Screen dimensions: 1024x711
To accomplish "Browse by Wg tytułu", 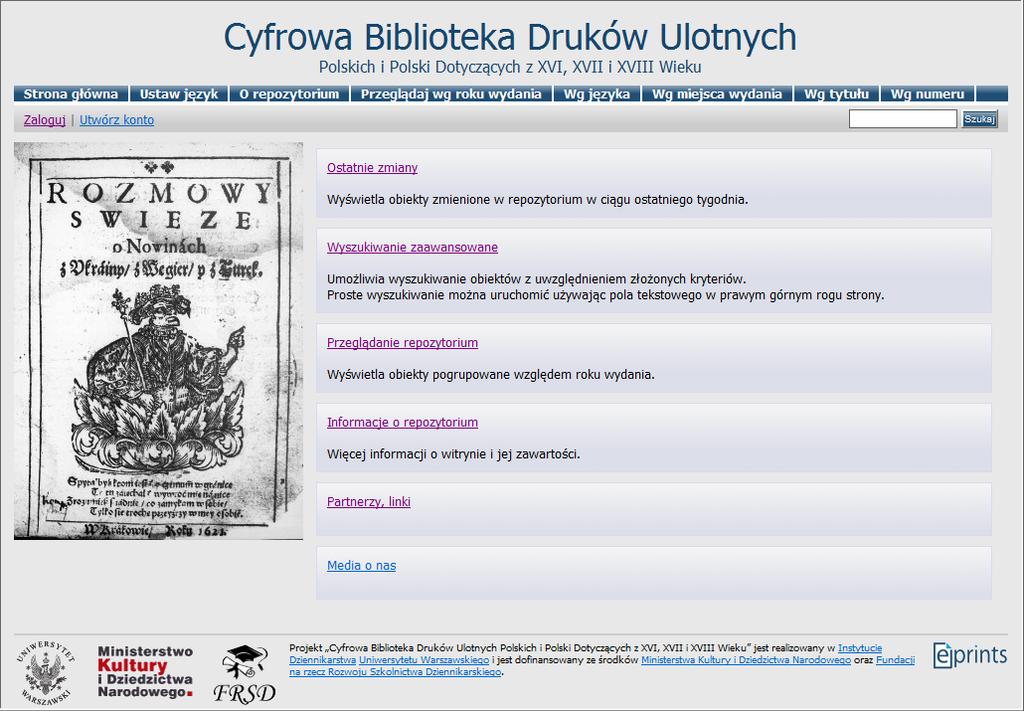I will [837, 94].
